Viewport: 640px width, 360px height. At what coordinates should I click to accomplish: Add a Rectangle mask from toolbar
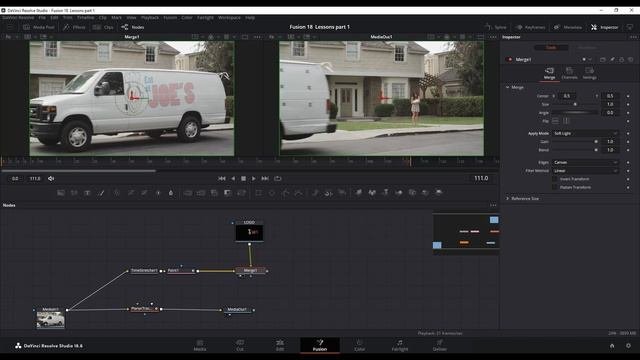click(x=258, y=193)
